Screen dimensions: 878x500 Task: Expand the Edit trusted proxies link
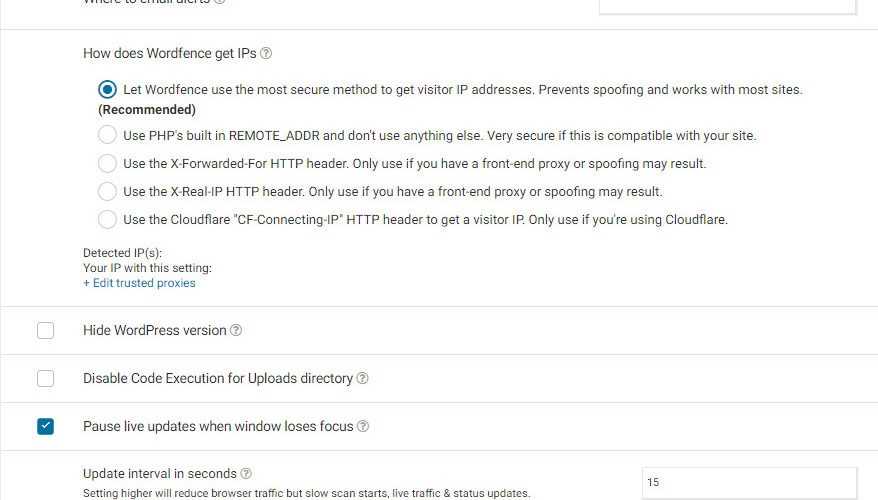pos(139,283)
